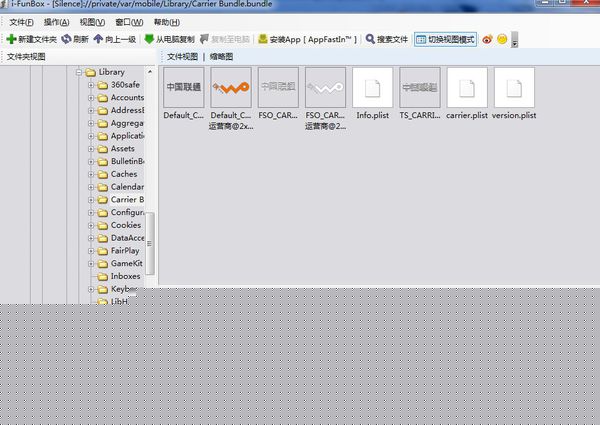Image resolution: width=600 pixels, height=425 pixels.
Task: Open the 文件(F) menu
Action: [x=21, y=22]
